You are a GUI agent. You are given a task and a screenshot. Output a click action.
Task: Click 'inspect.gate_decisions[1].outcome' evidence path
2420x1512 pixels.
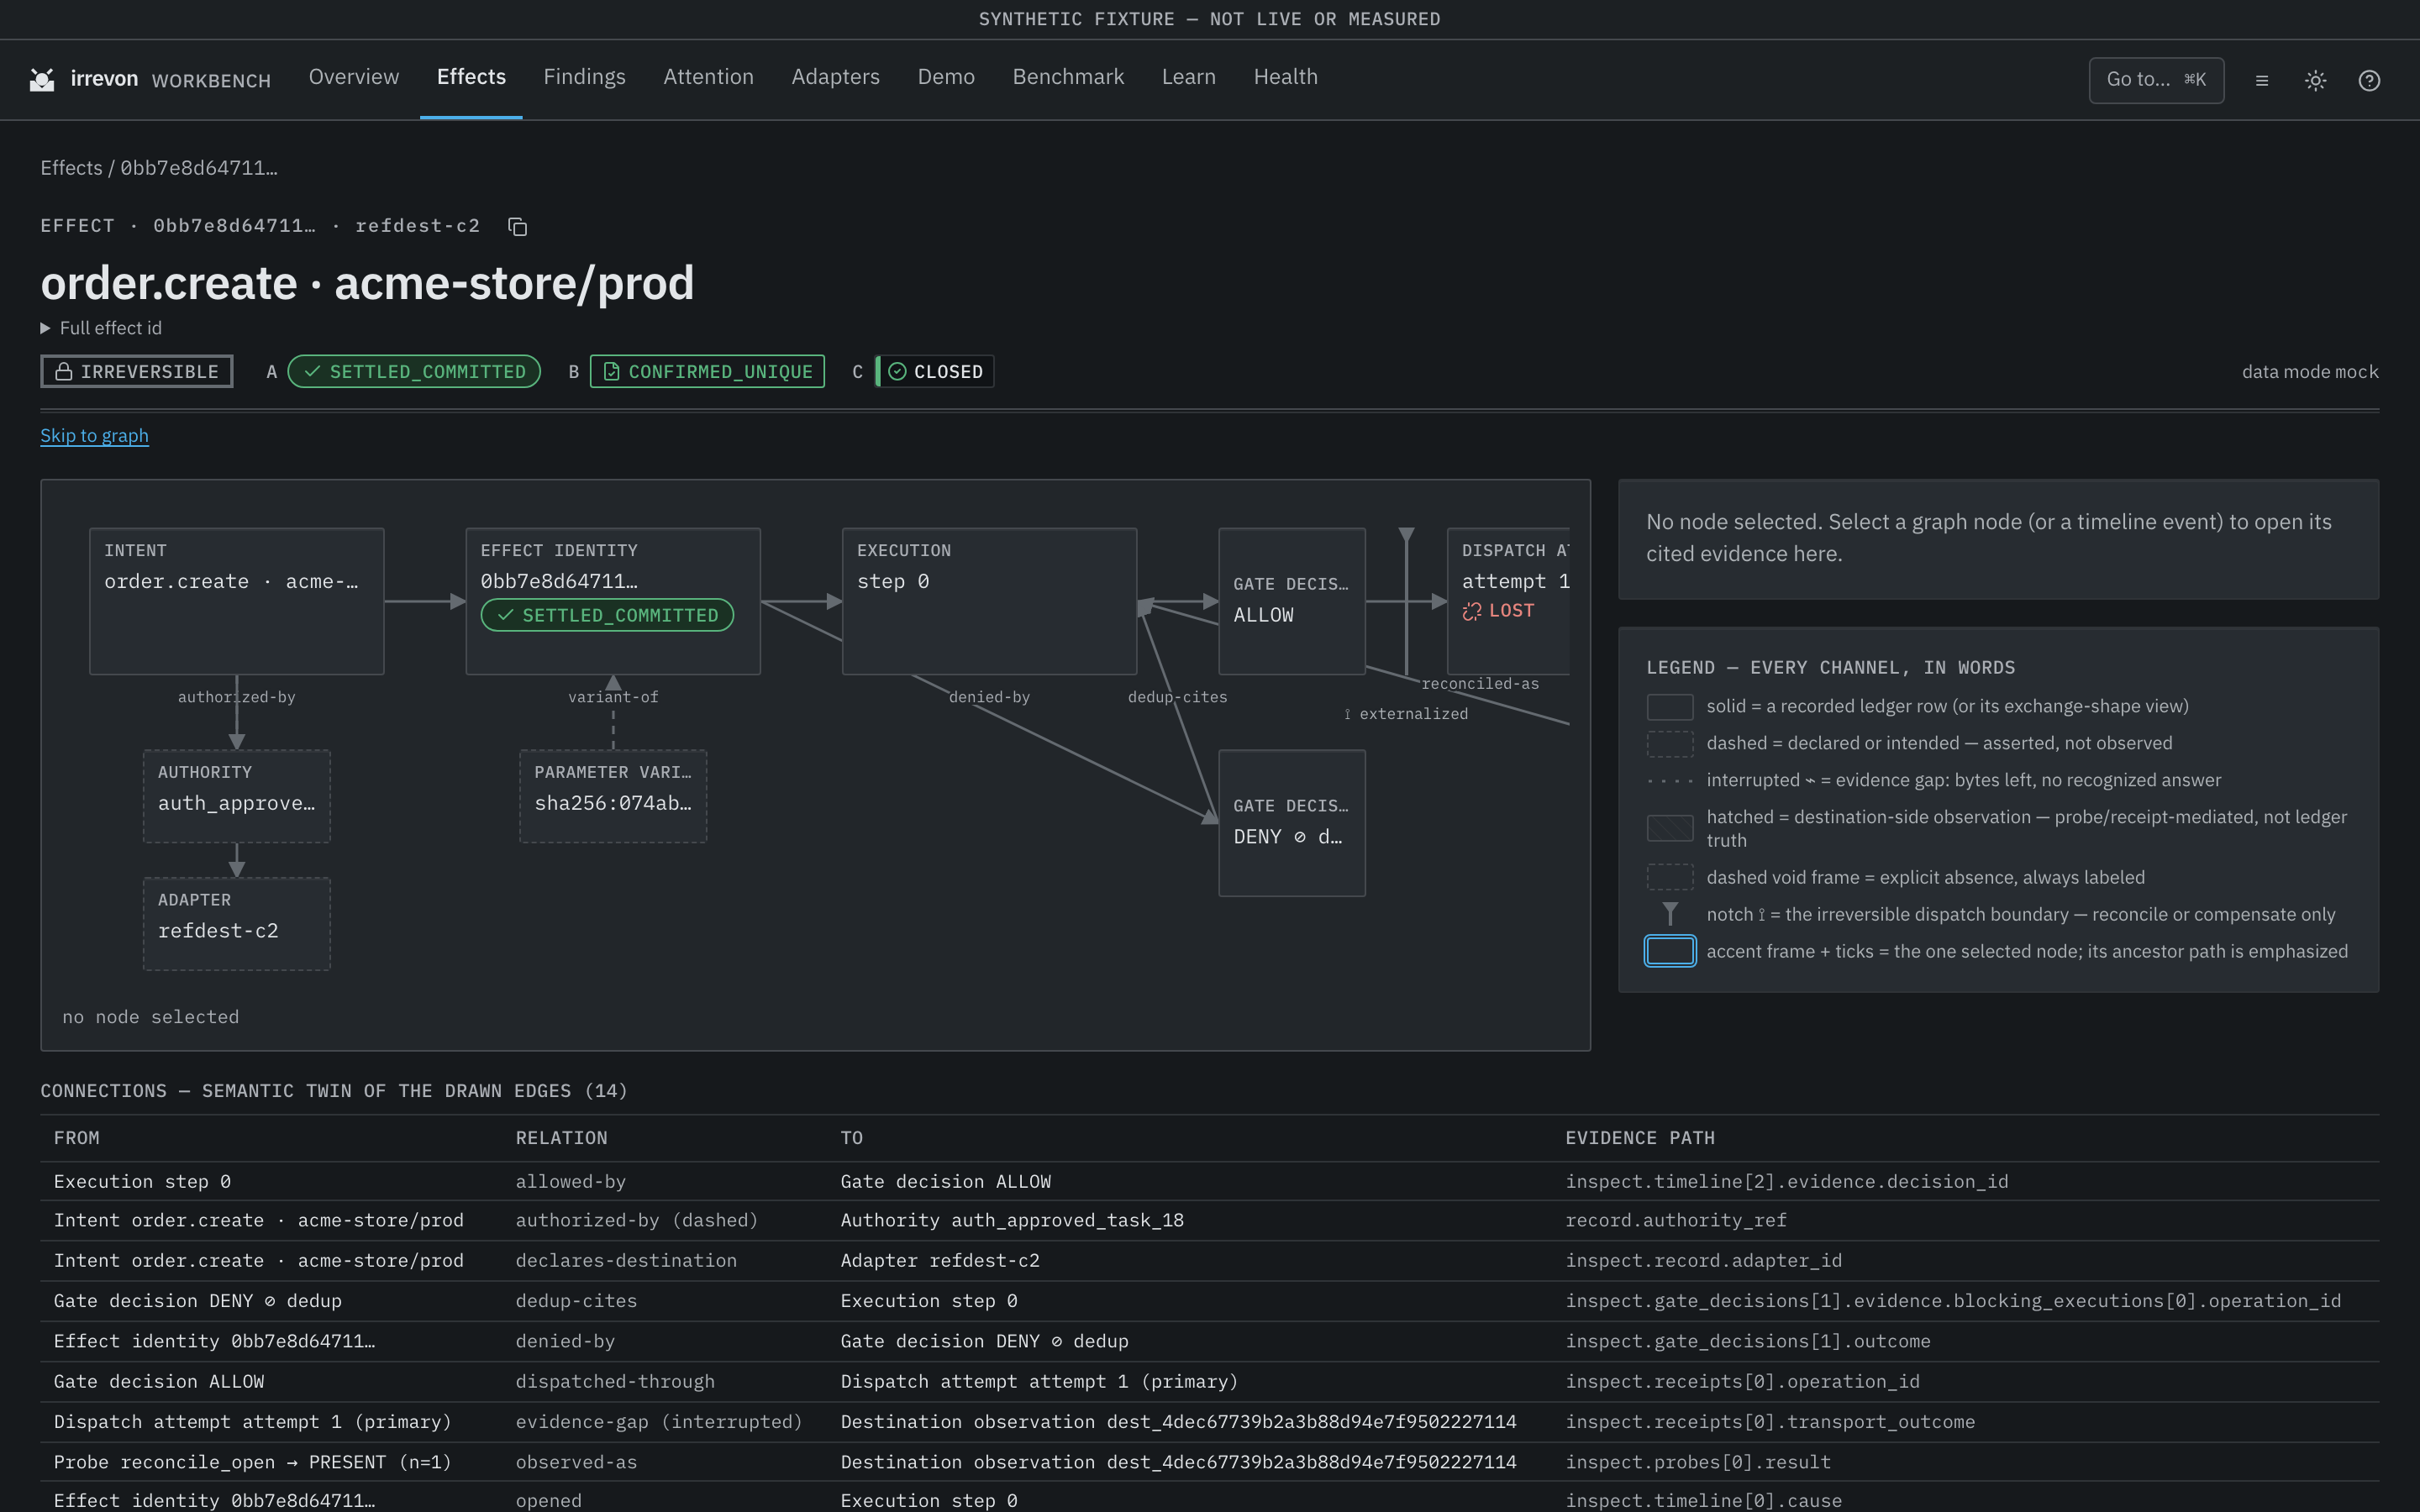point(1748,1342)
